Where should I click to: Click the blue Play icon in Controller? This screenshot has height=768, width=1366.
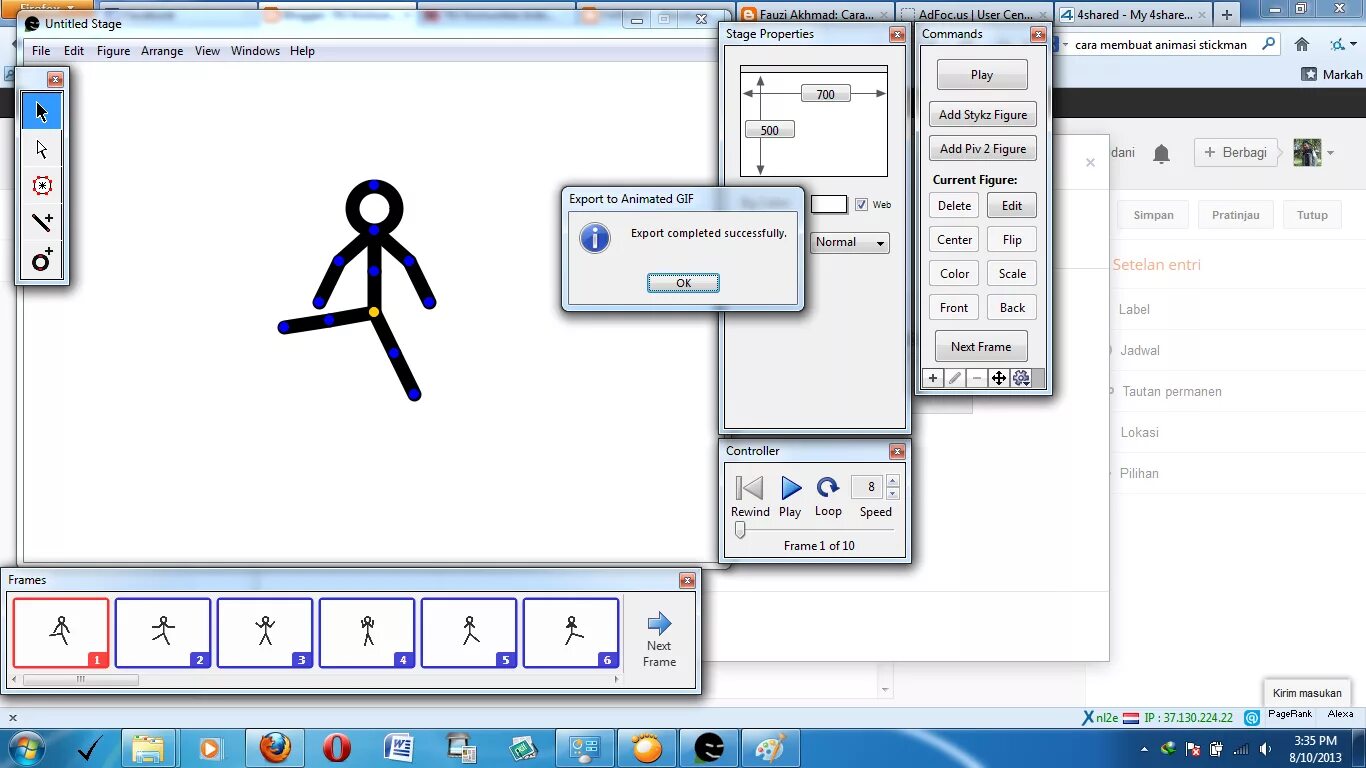[791, 488]
